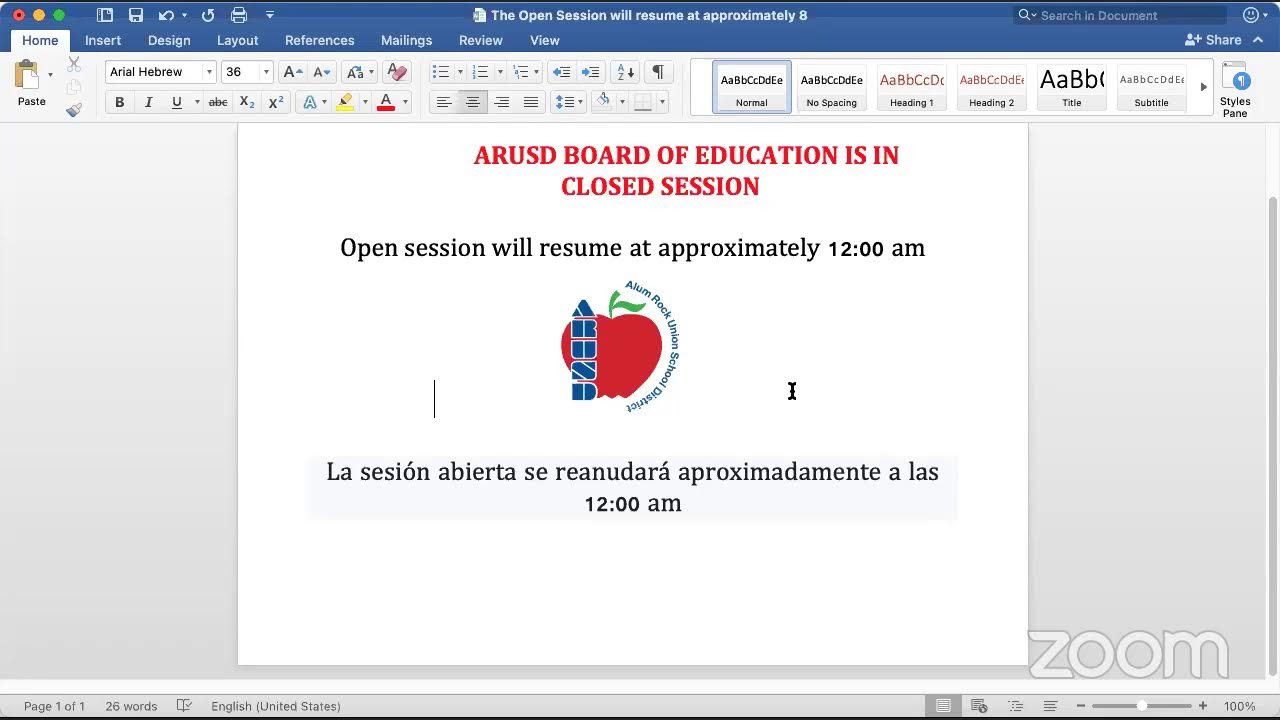Toggle strikethrough formatting
This screenshot has height=720, width=1280.
point(218,102)
